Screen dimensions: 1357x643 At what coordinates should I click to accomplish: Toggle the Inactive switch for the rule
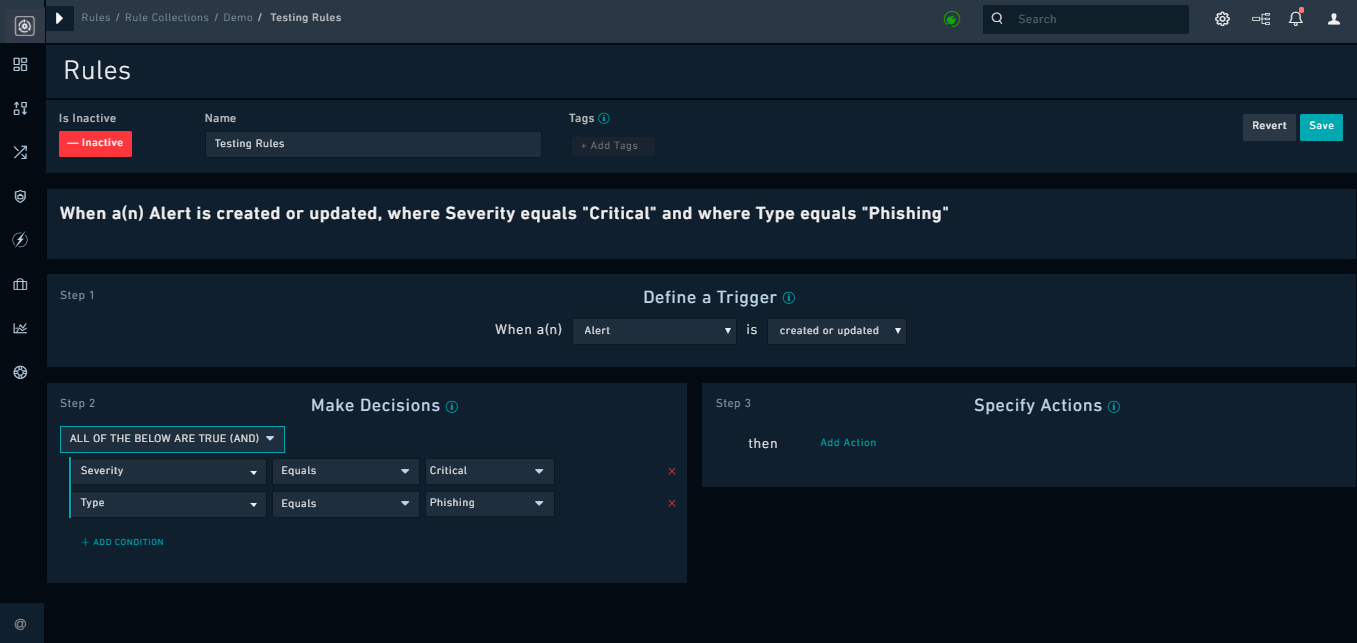pos(95,143)
